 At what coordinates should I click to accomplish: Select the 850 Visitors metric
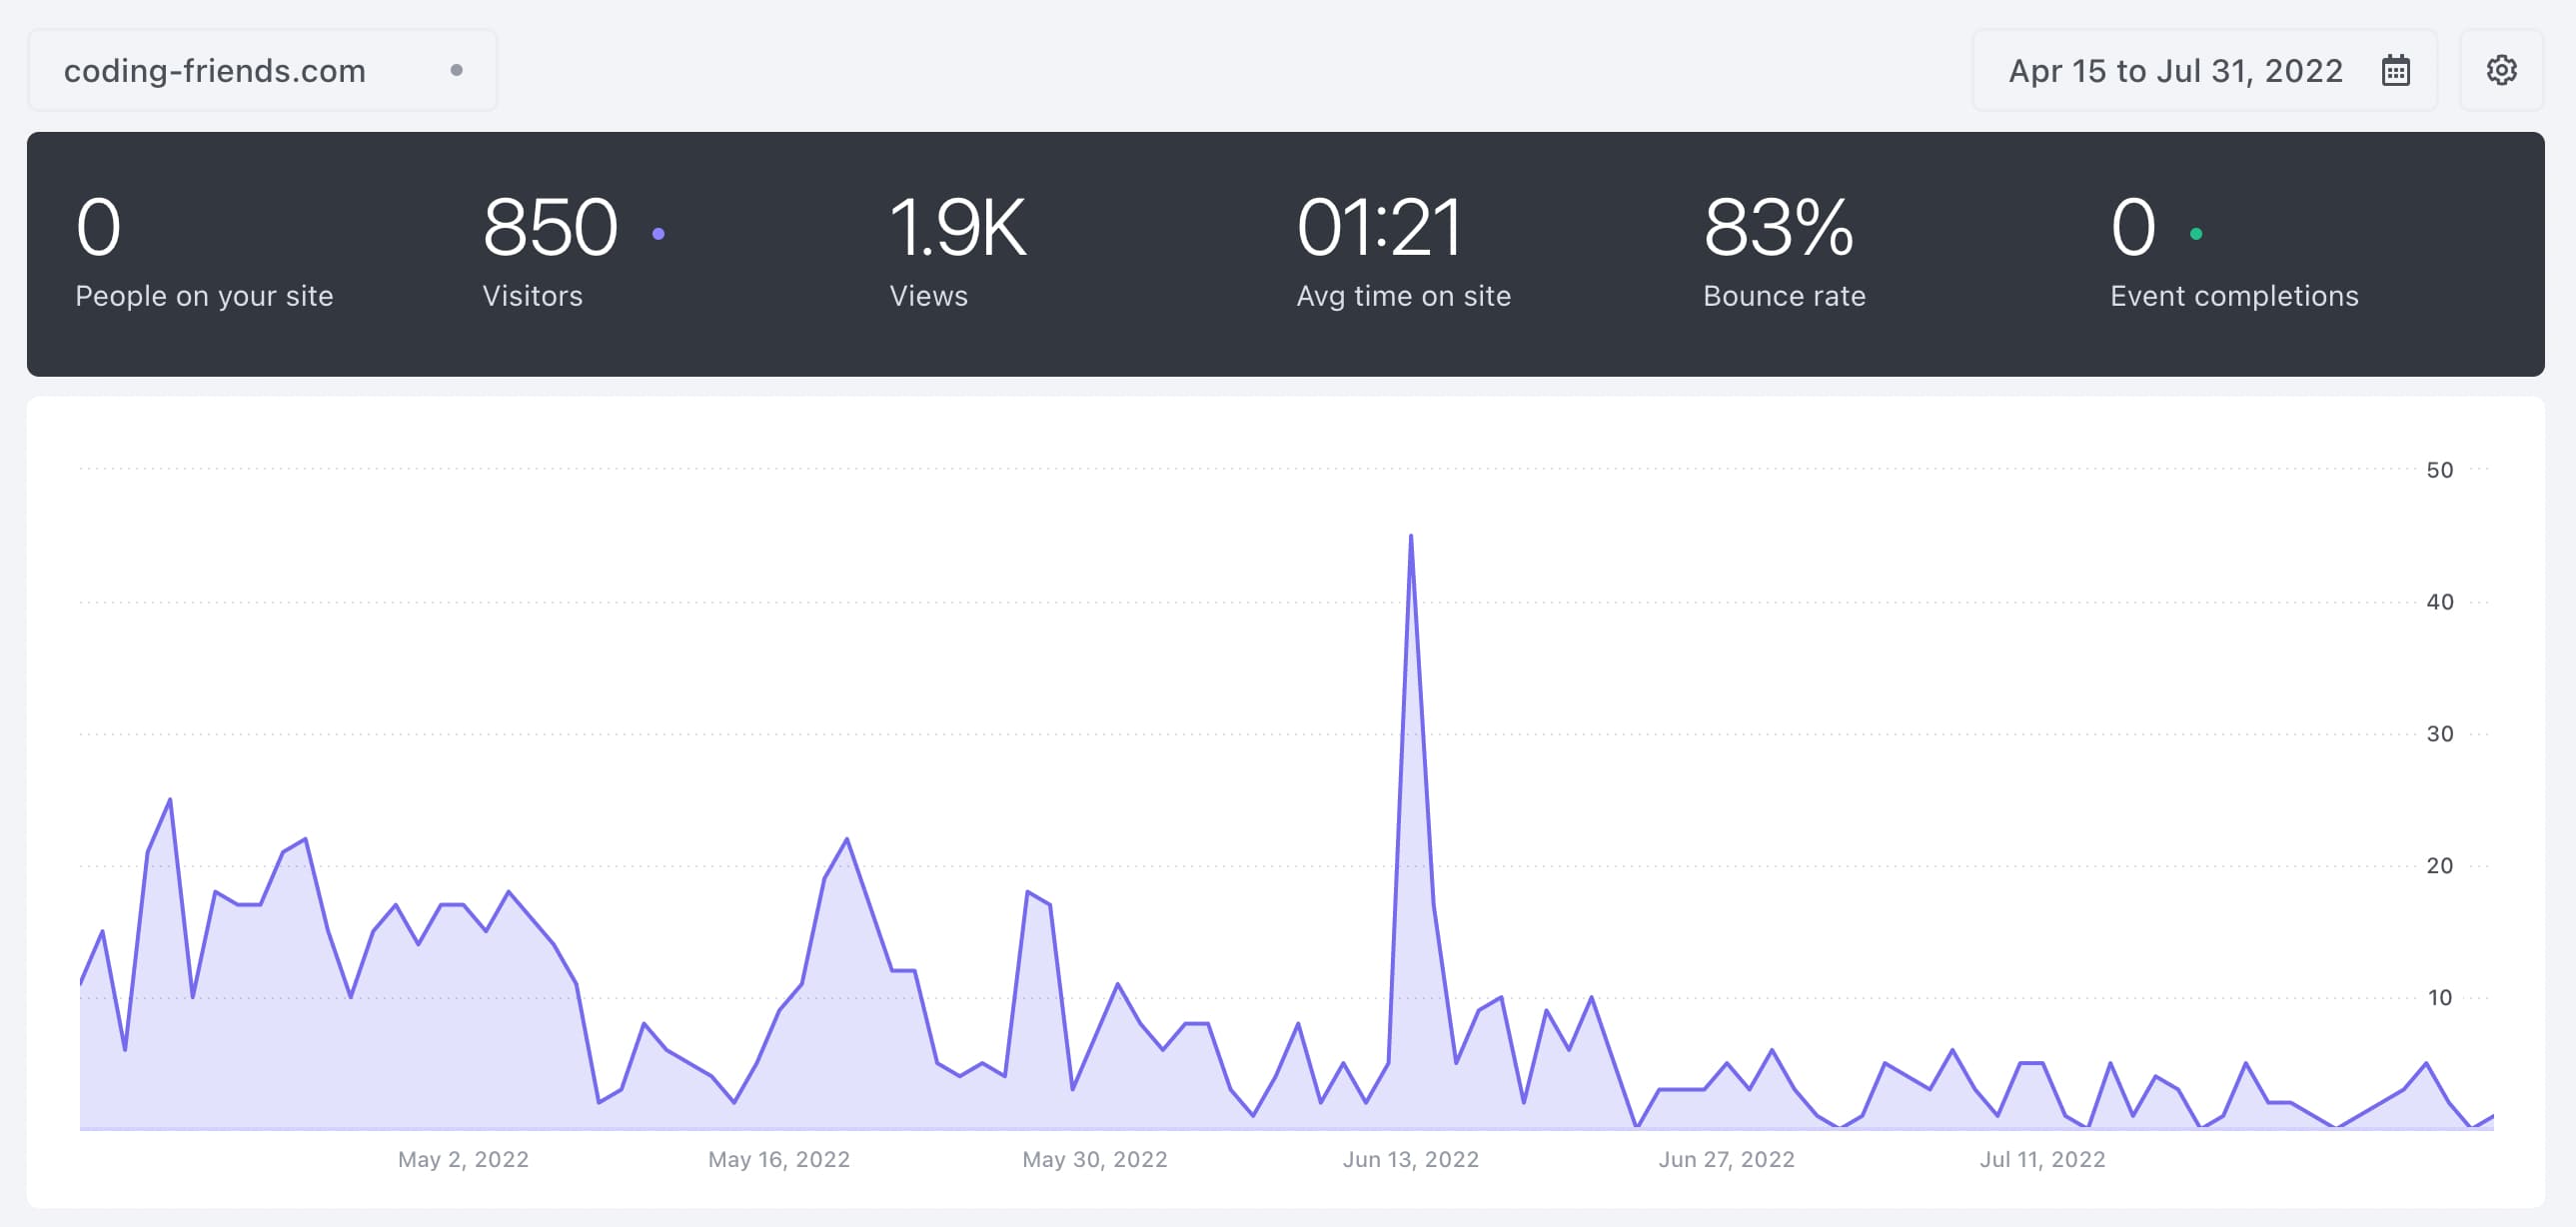point(573,252)
